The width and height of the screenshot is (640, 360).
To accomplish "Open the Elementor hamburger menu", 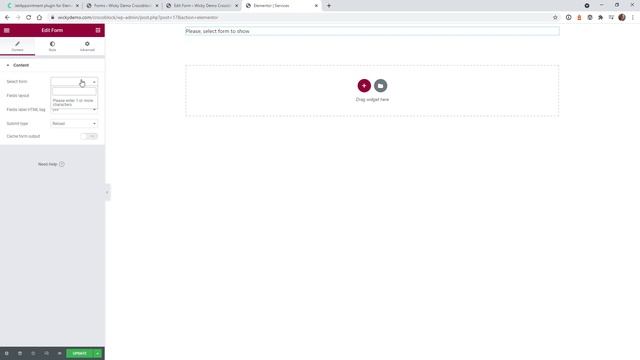I will point(7,30).
